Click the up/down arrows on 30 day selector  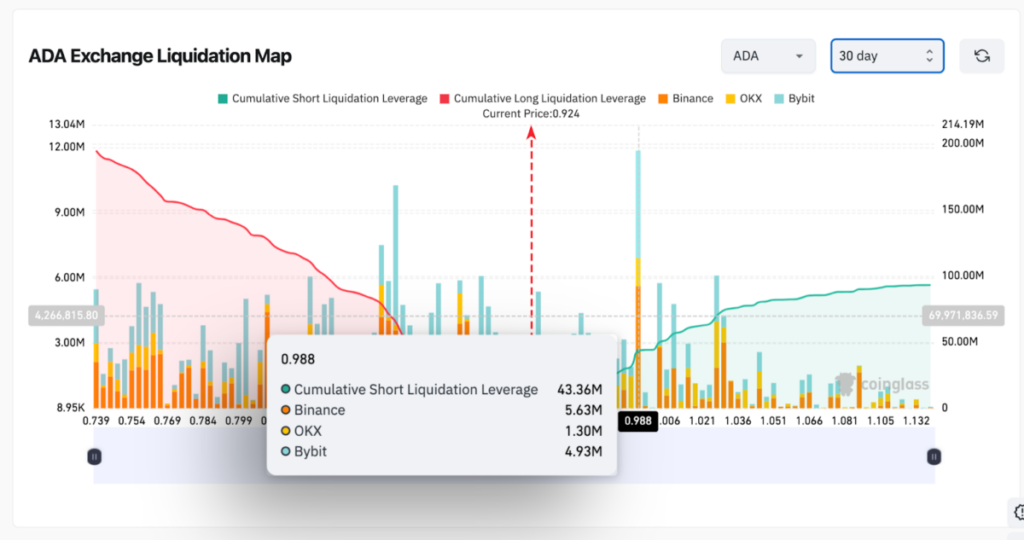click(929, 56)
